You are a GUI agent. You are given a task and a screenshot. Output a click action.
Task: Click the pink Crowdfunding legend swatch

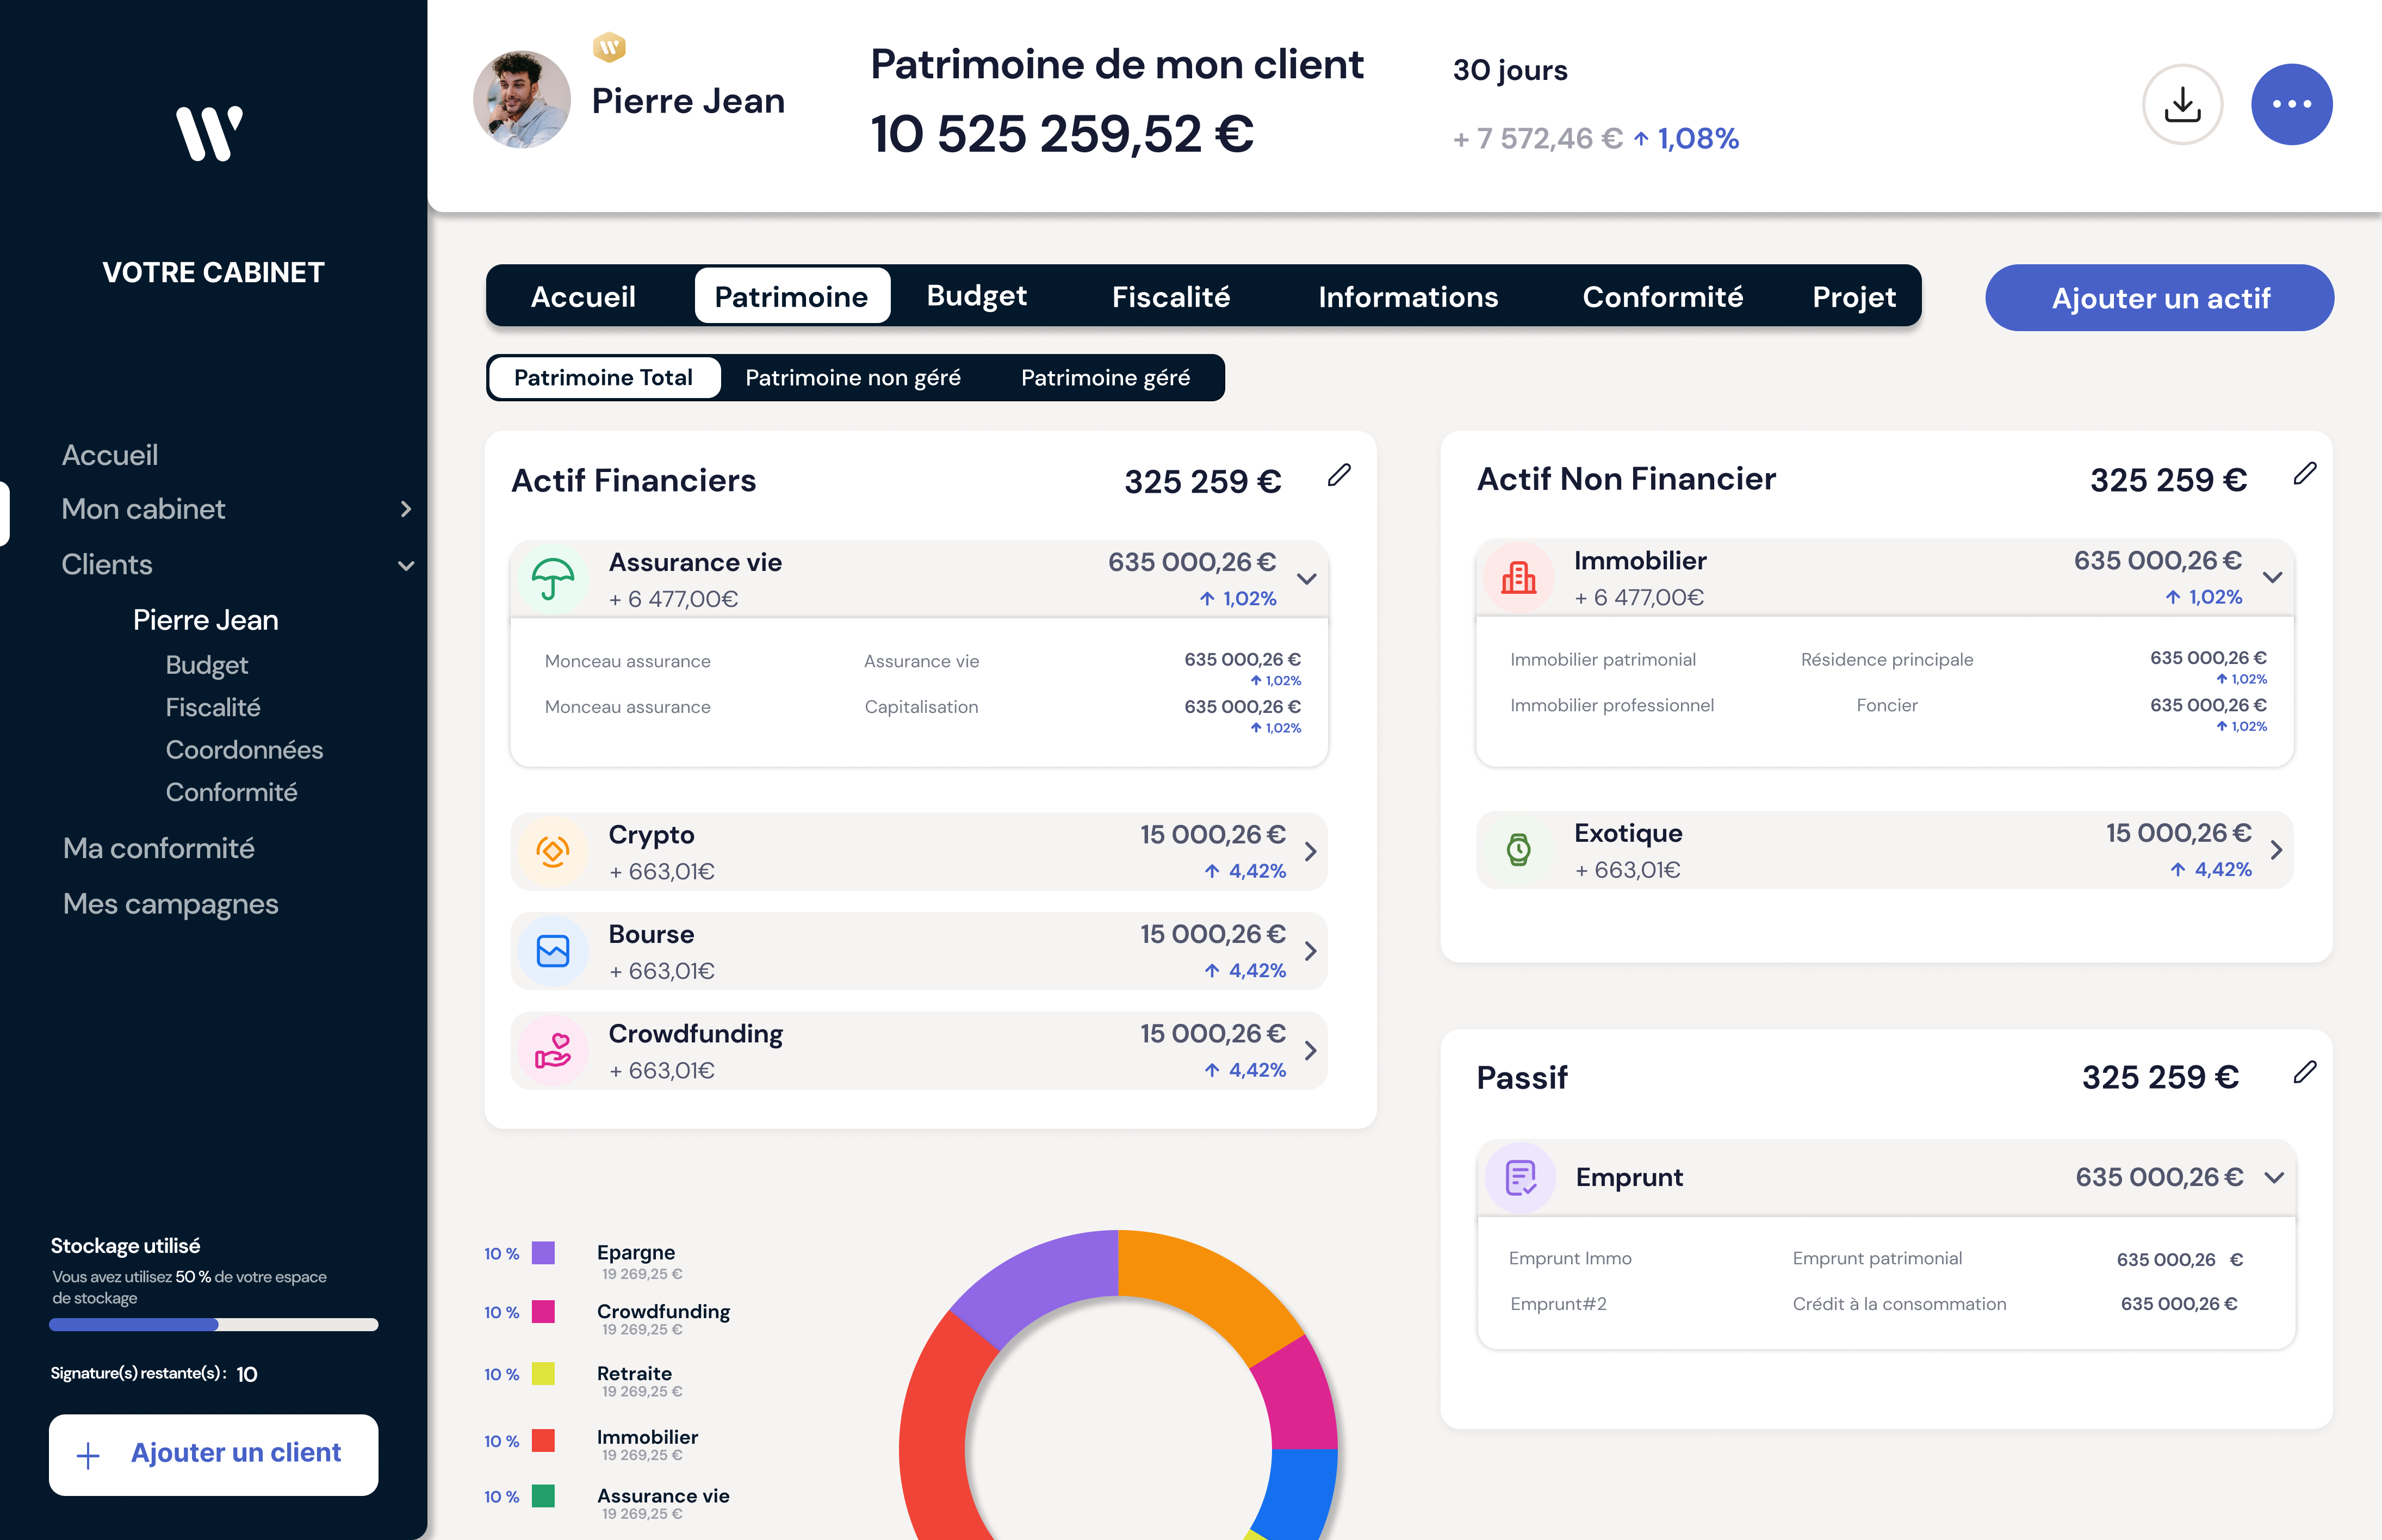pyautogui.click(x=543, y=1312)
